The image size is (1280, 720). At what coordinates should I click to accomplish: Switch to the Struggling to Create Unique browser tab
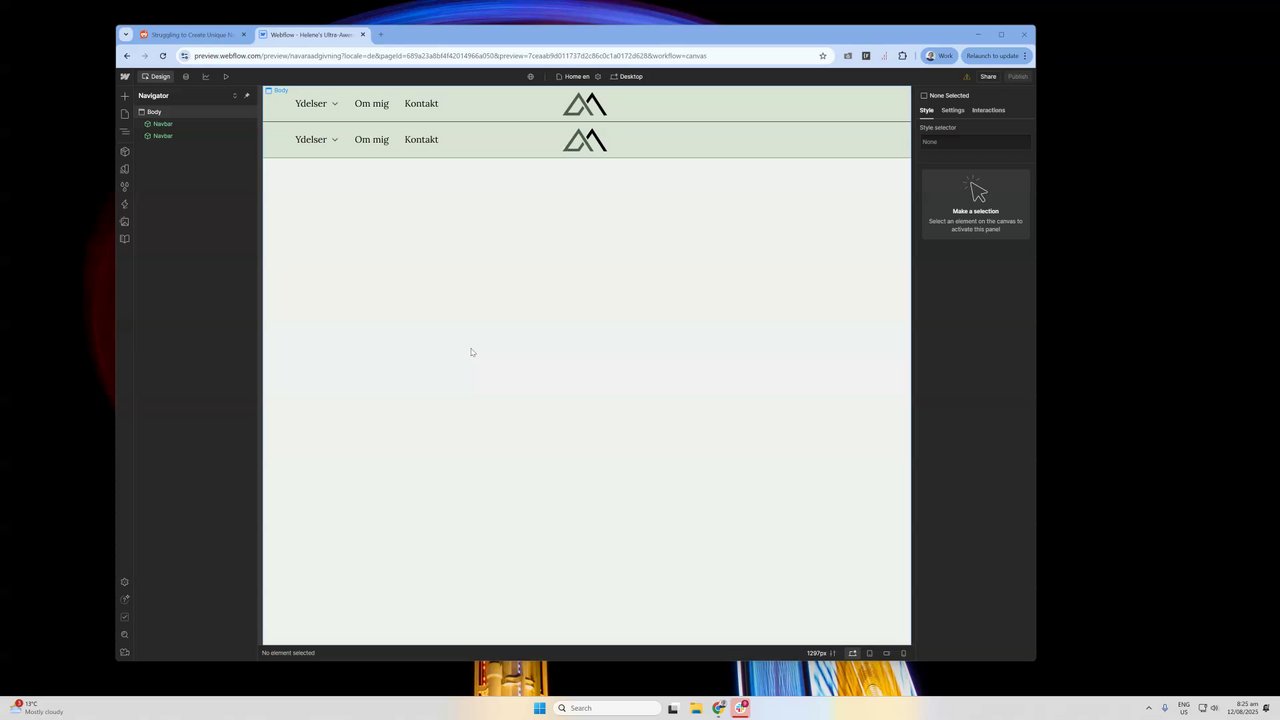click(192, 35)
